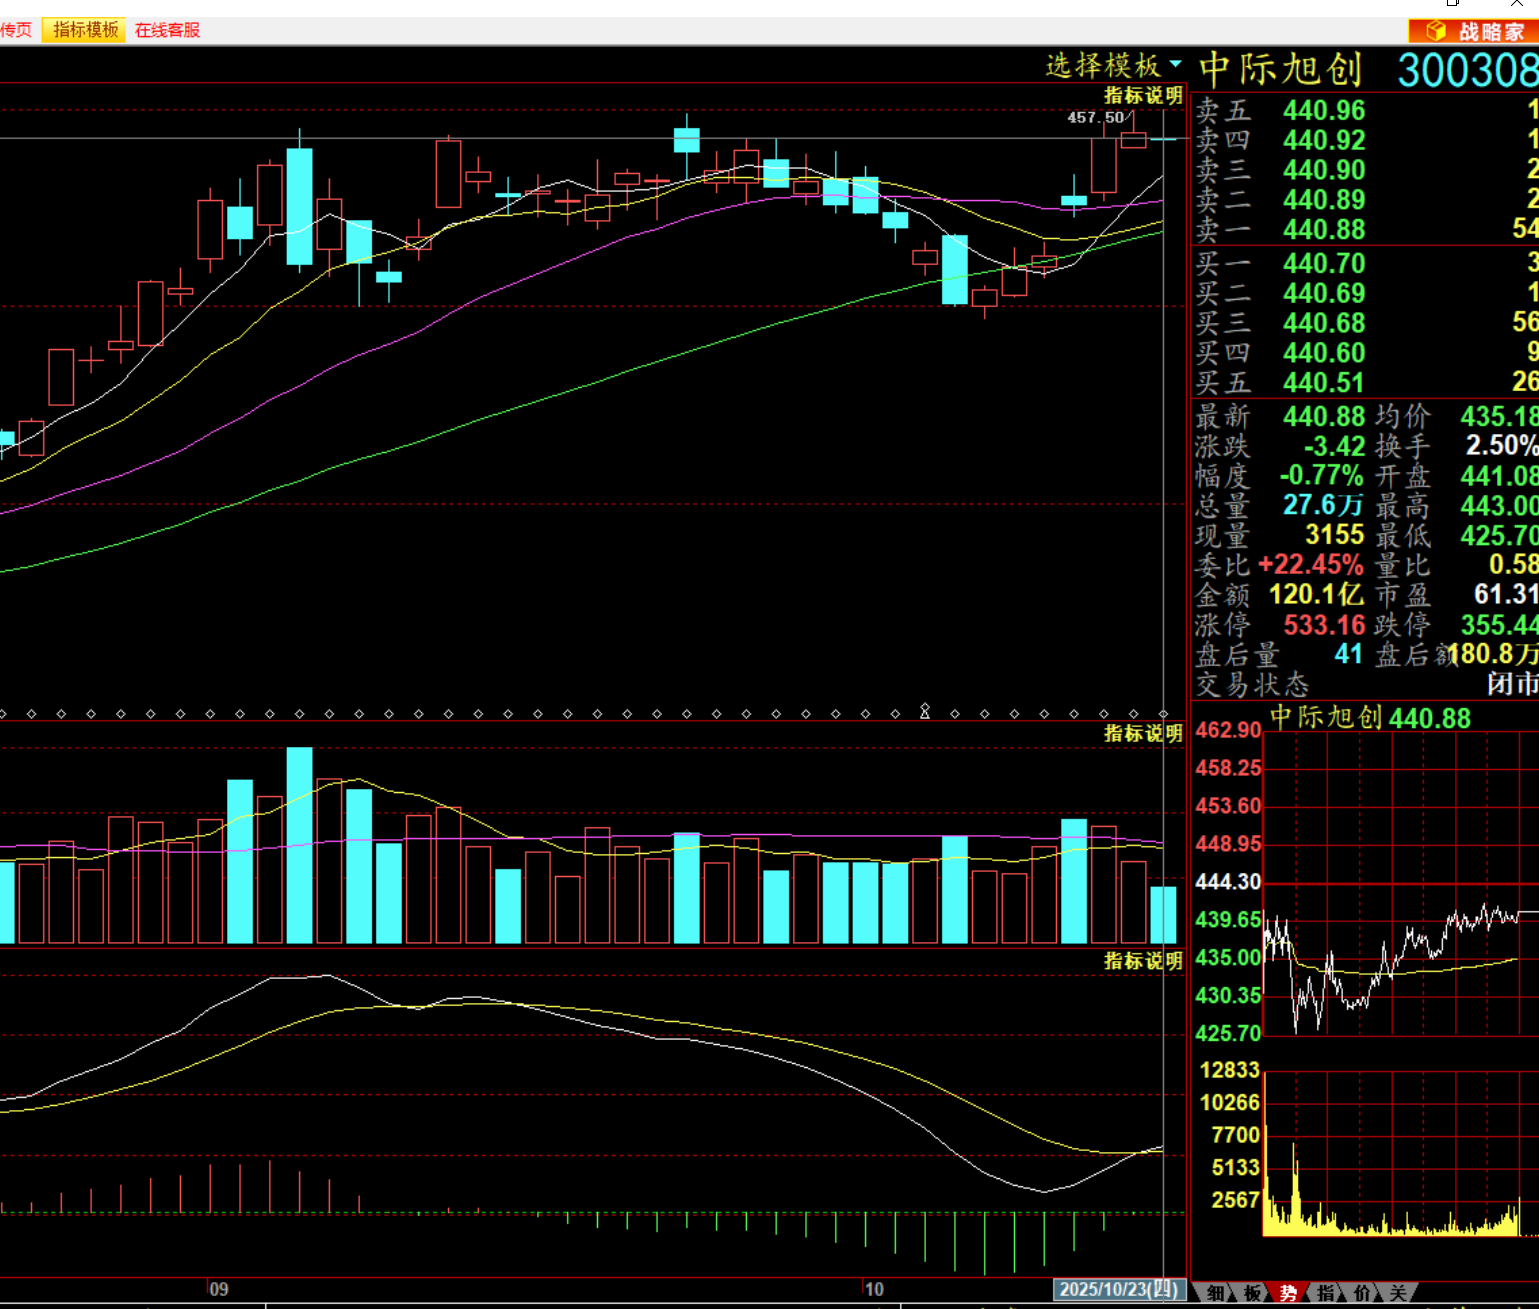Image resolution: width=1539 pixels, height=1309 pixels.
Task: Click the 传页 menu item
Action: (x=16, y=30)
